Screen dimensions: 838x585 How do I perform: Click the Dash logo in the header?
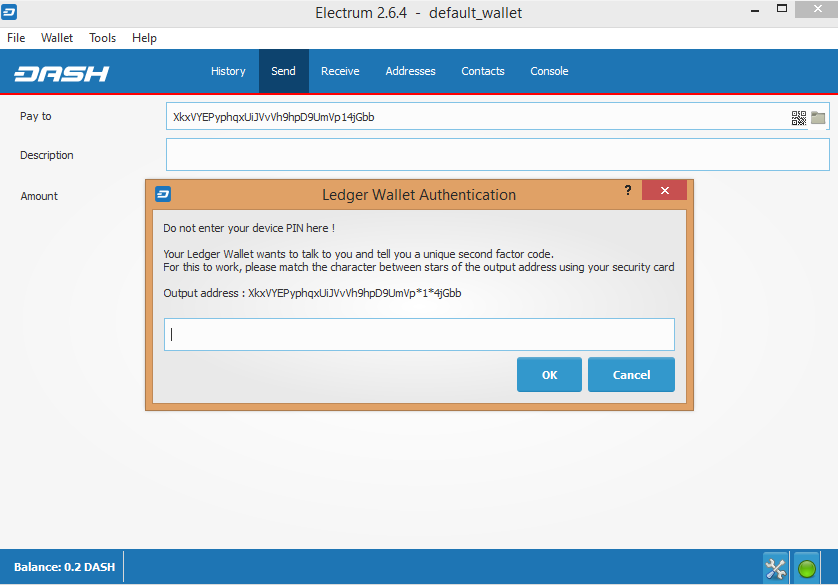61,73
